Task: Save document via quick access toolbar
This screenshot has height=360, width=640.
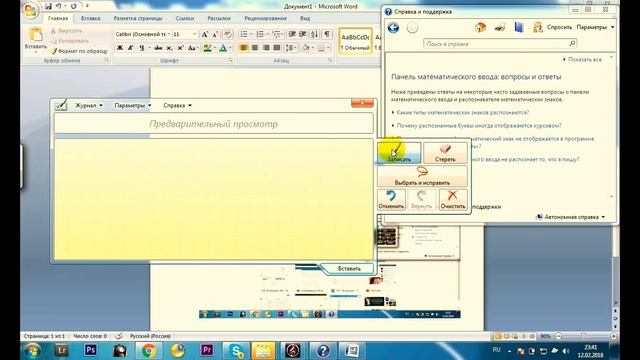Action: coord(48,6)
